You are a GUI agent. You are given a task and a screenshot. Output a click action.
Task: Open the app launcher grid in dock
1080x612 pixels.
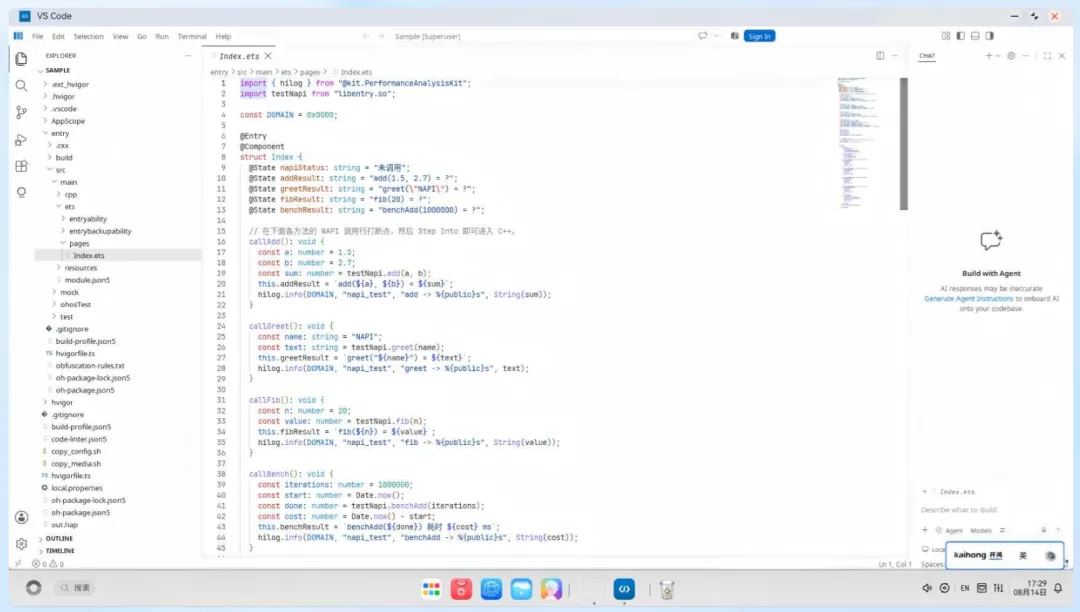click(x=431, y=589)
